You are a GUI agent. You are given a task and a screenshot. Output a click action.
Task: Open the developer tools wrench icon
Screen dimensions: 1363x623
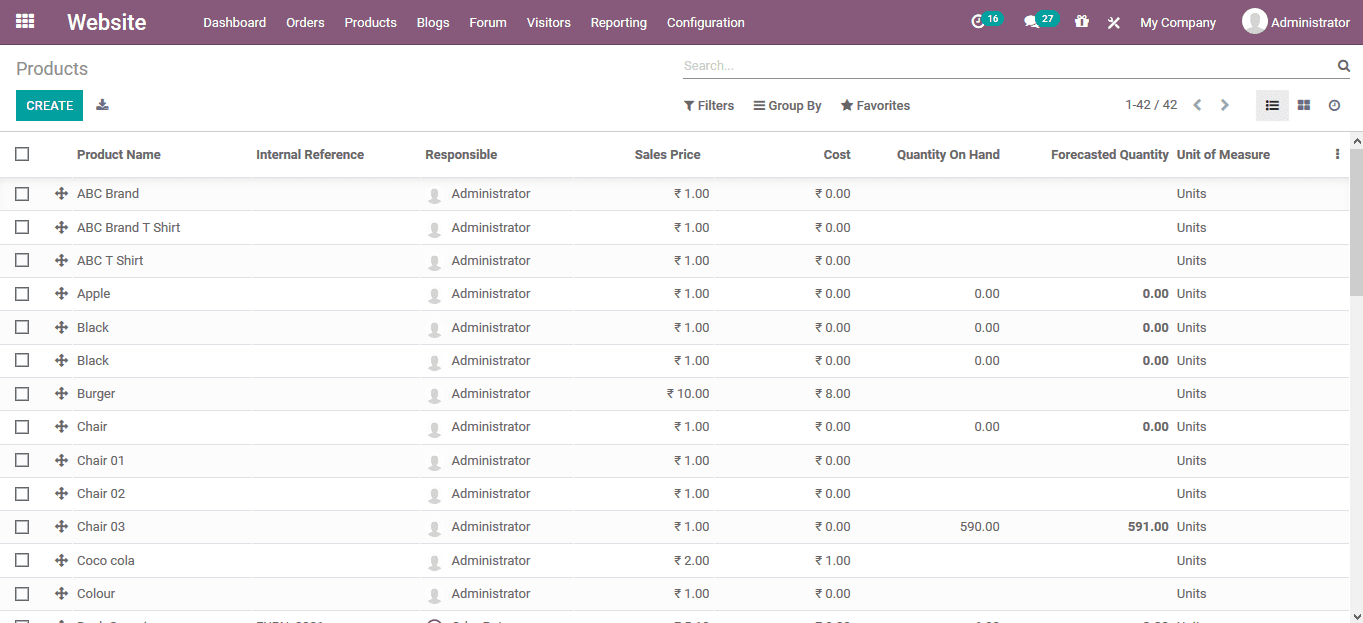pyautogui.click(x=1113, y=21)
